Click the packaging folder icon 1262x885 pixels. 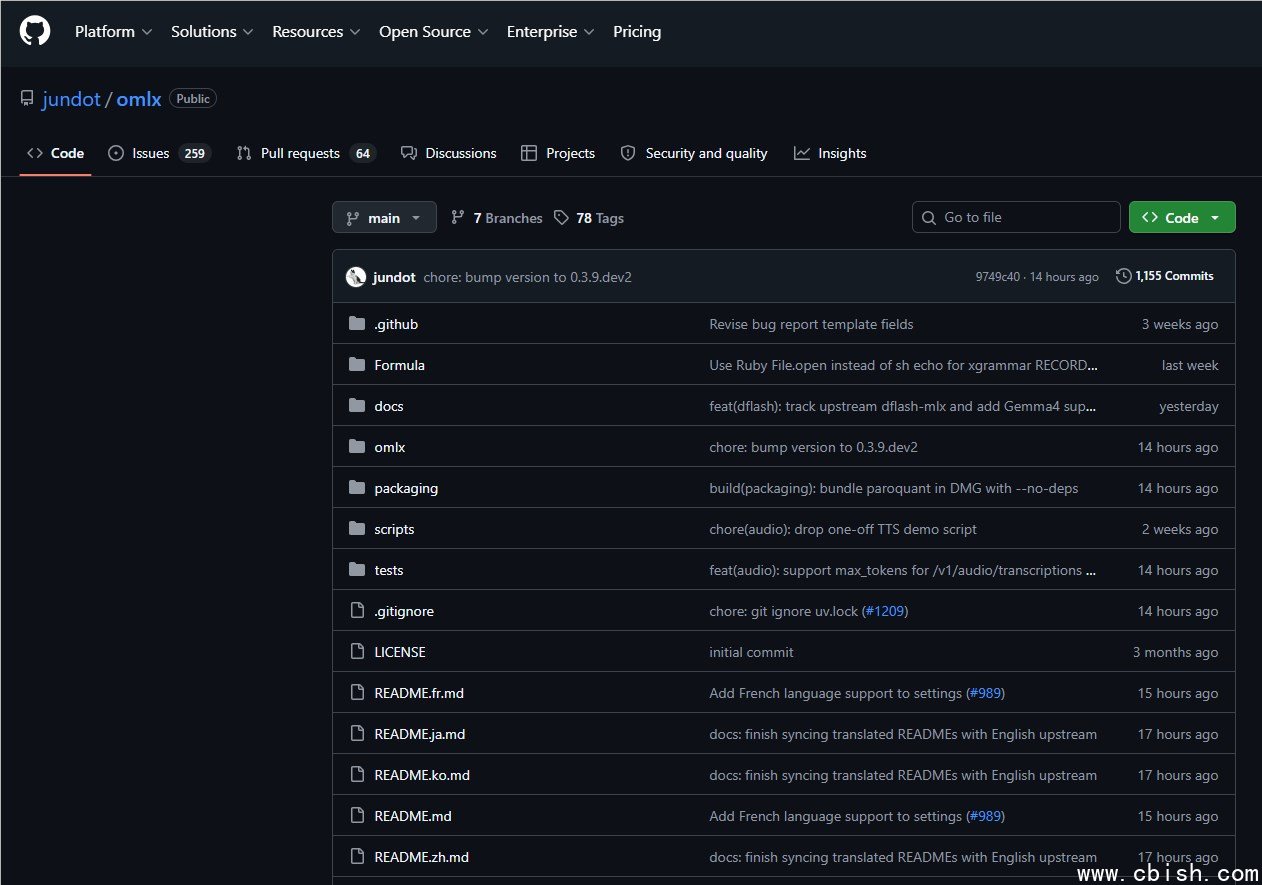tap(357, 488)
